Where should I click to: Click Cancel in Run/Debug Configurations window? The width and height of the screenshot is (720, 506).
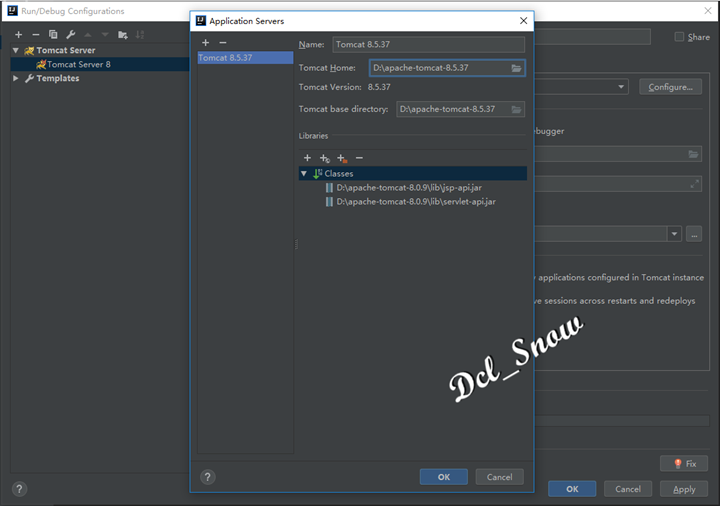pos(628,489)
